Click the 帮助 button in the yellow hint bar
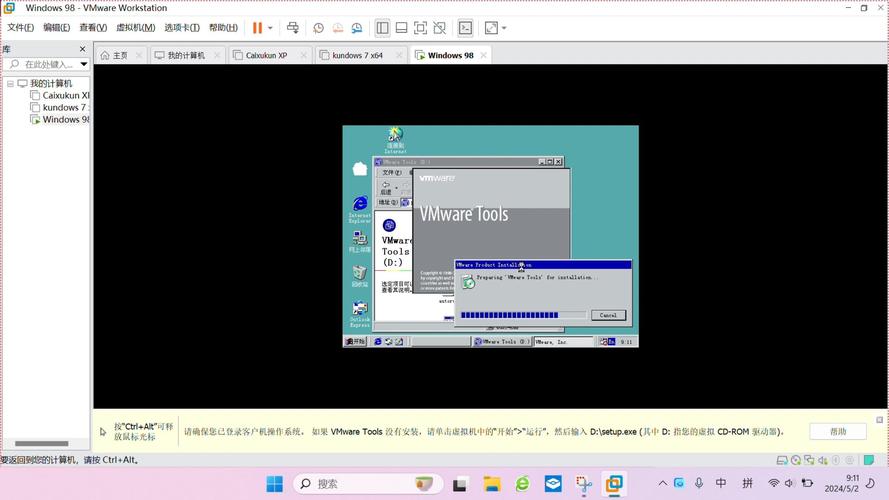Image resolution: width=889 pixels, height=500 pixels. (x=838, y=431)
